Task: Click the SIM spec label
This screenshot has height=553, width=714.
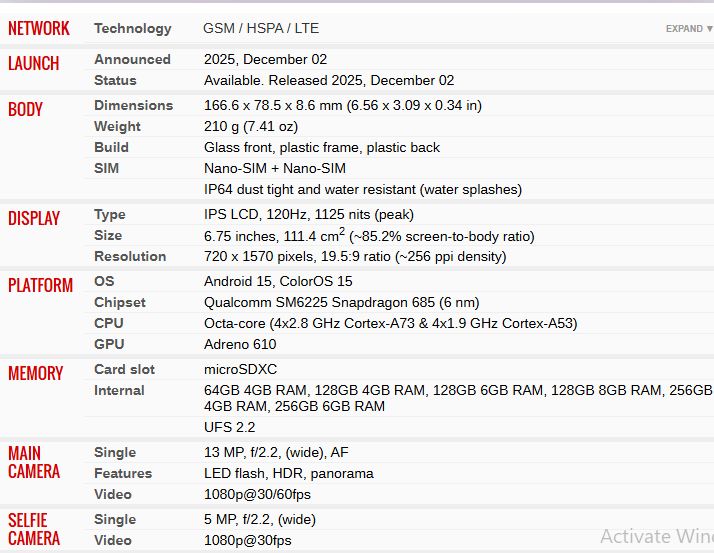Action: [x=106, y=168]
